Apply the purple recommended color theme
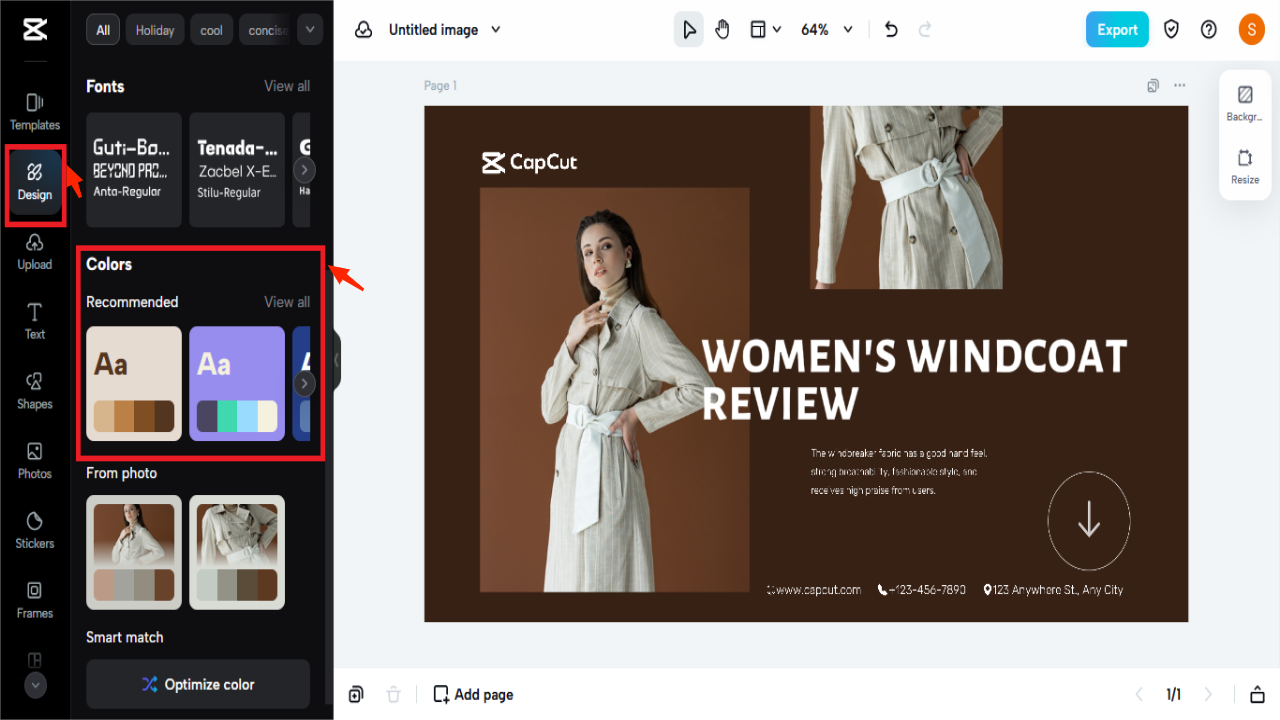Image resolution: width=1280 pixels, height=720 pixels. click(x=237, y=384)
